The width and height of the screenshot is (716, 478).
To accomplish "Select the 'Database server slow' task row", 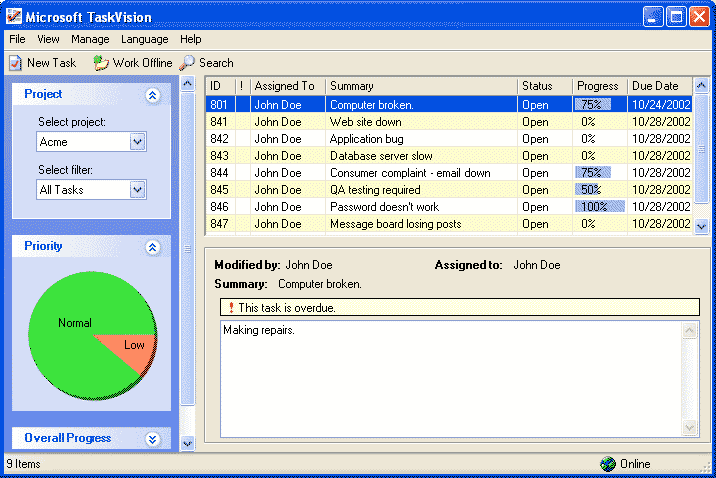I will click(449, 156).
